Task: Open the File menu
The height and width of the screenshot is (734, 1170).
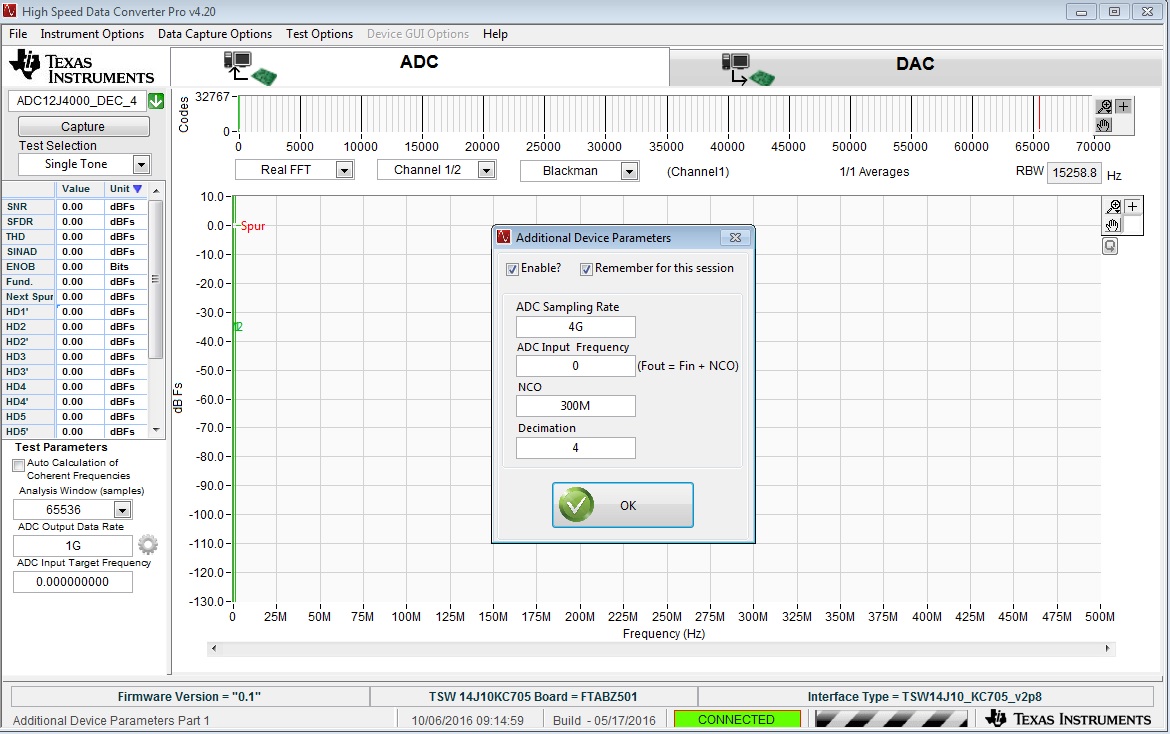Action: coord(18,34)
